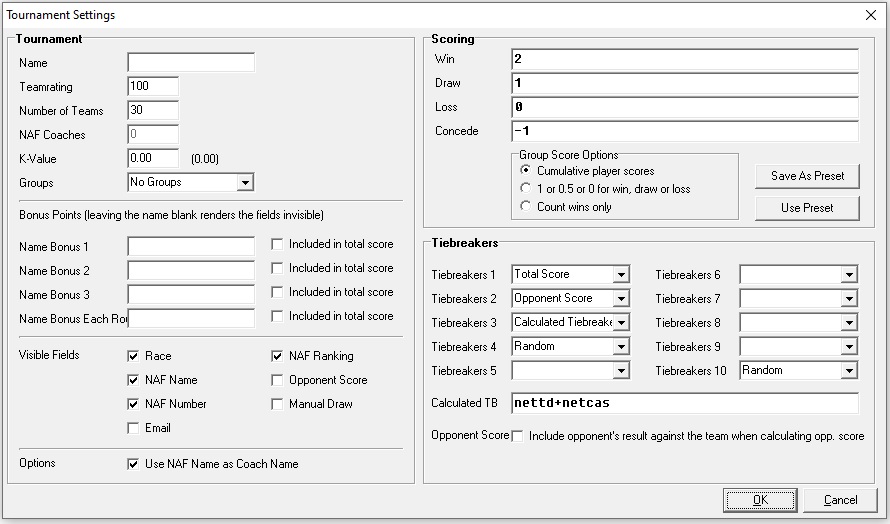Open the Tiebreakers 7 dropdown

[x=799, y=298]
